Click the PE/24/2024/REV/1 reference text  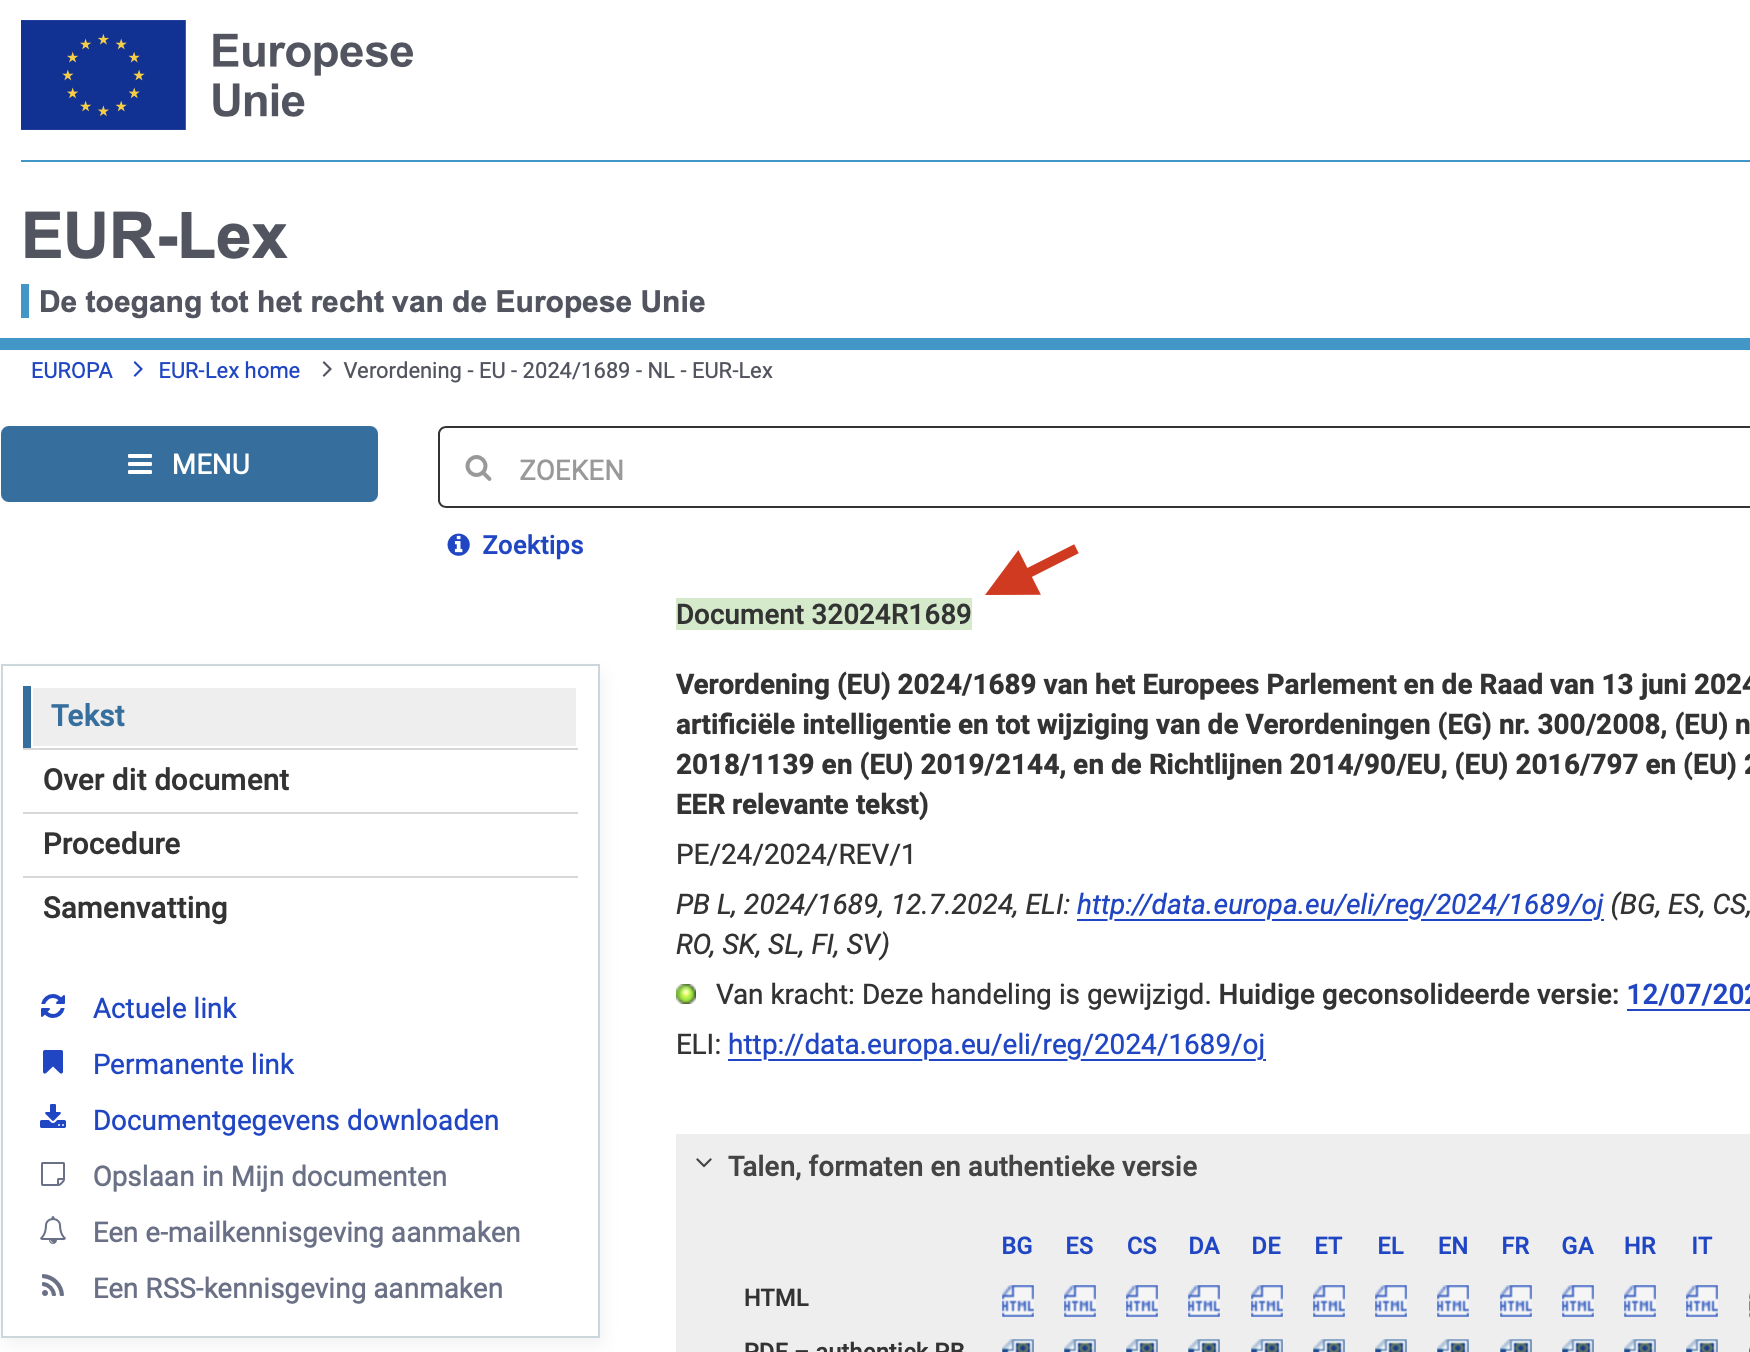(795, 854)
